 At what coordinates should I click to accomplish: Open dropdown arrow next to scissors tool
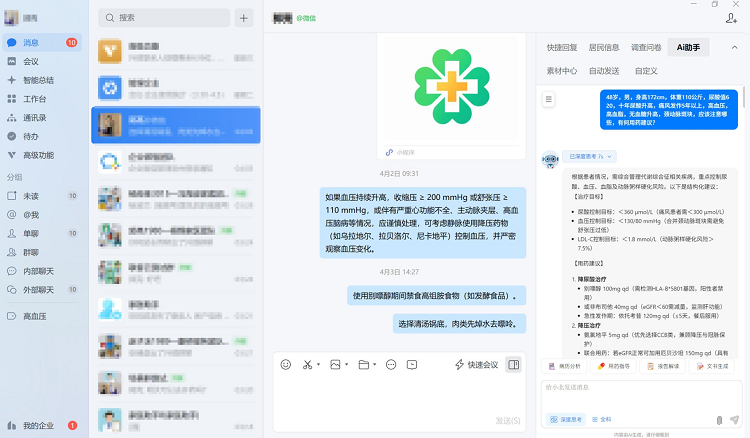320,364
